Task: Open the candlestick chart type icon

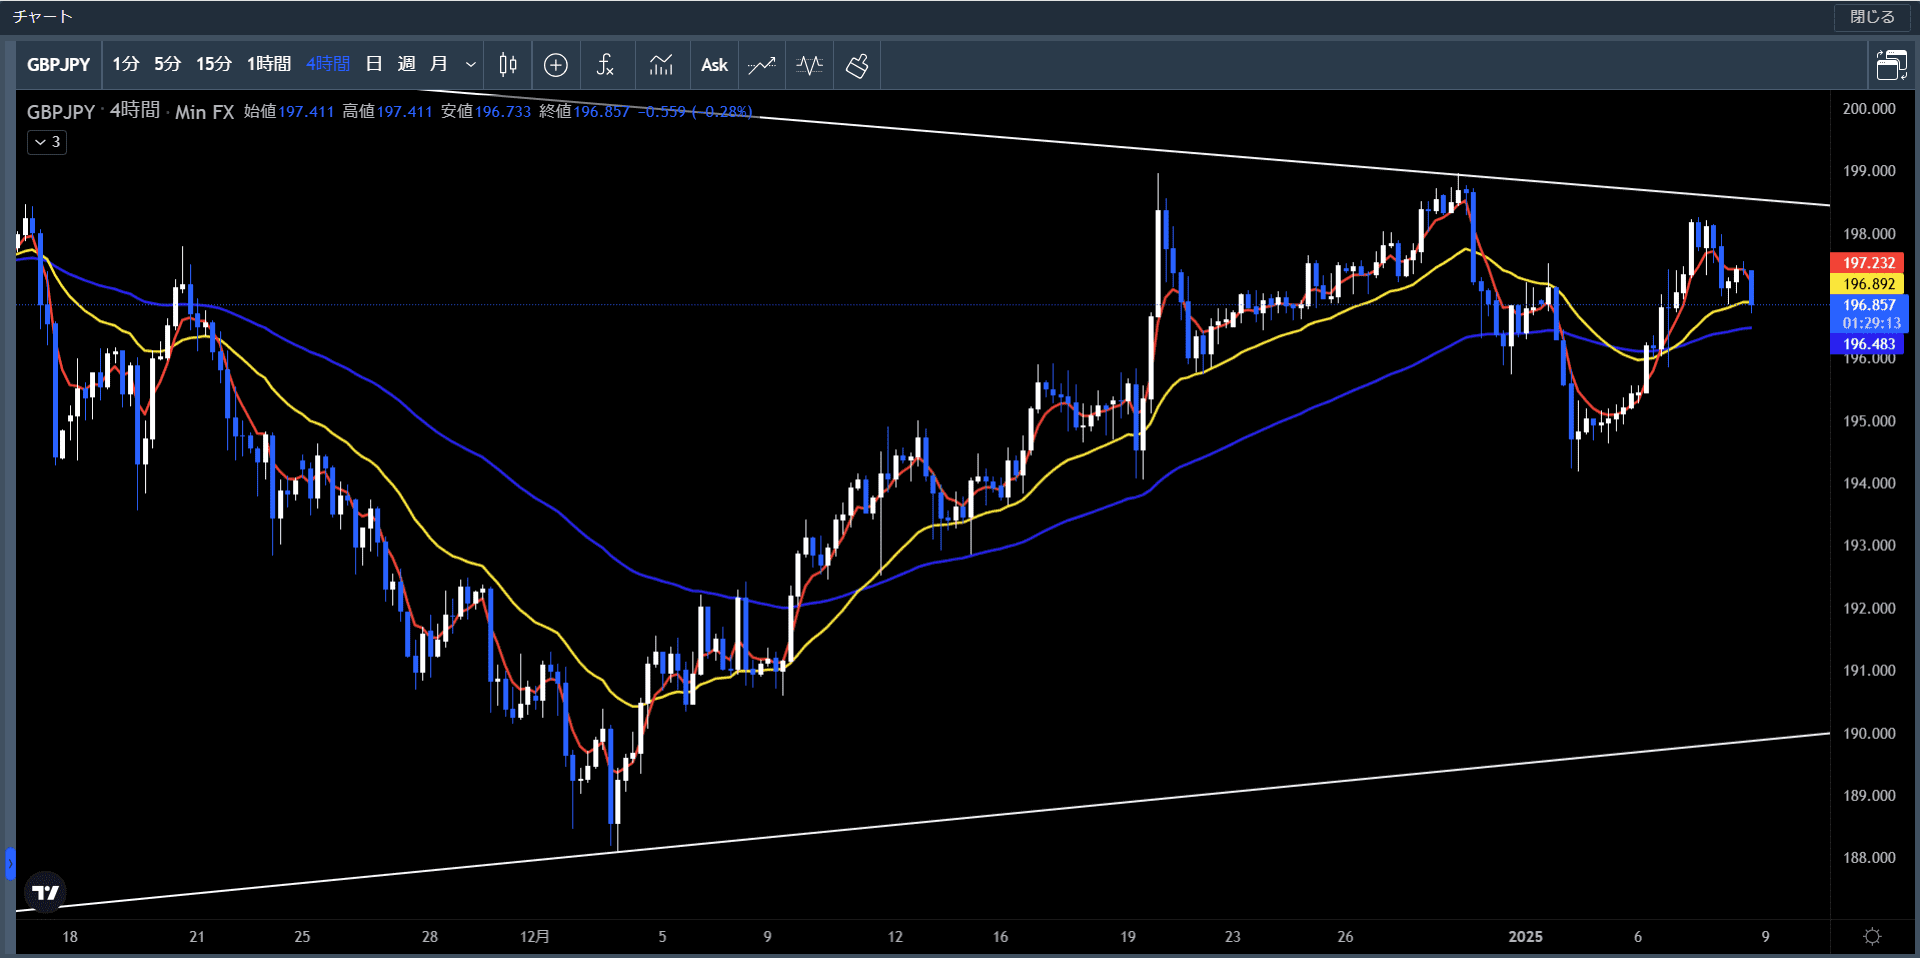Action: (x=508, y=65)
